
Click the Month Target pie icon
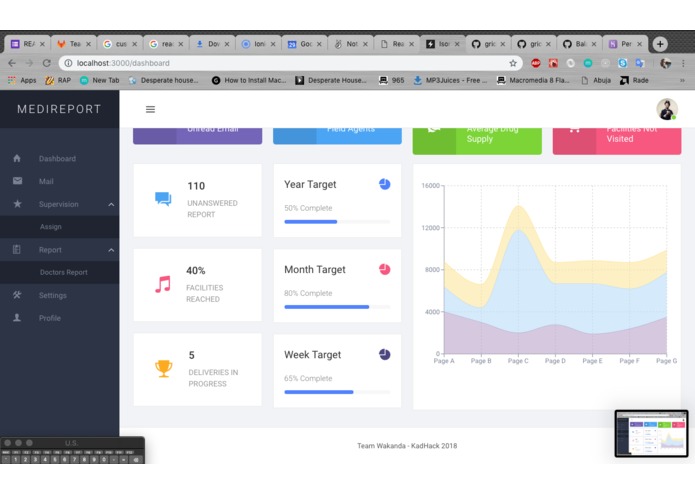384,269
